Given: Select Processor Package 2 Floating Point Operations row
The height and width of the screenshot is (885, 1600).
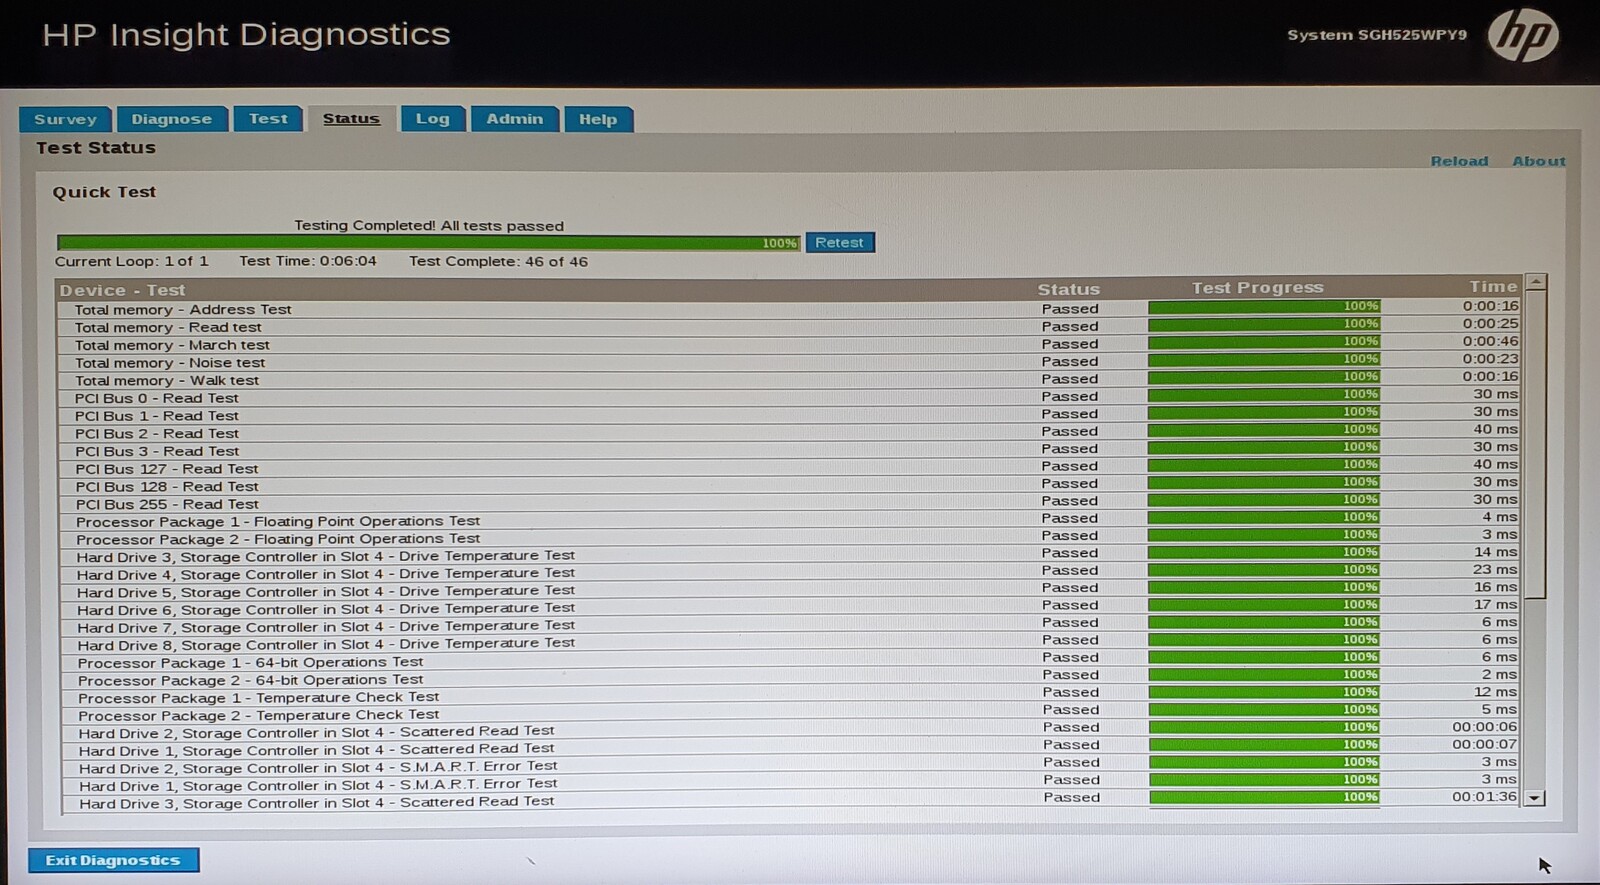Looking at the screenshot, I should pyautogui.click(x=789, y=539).
